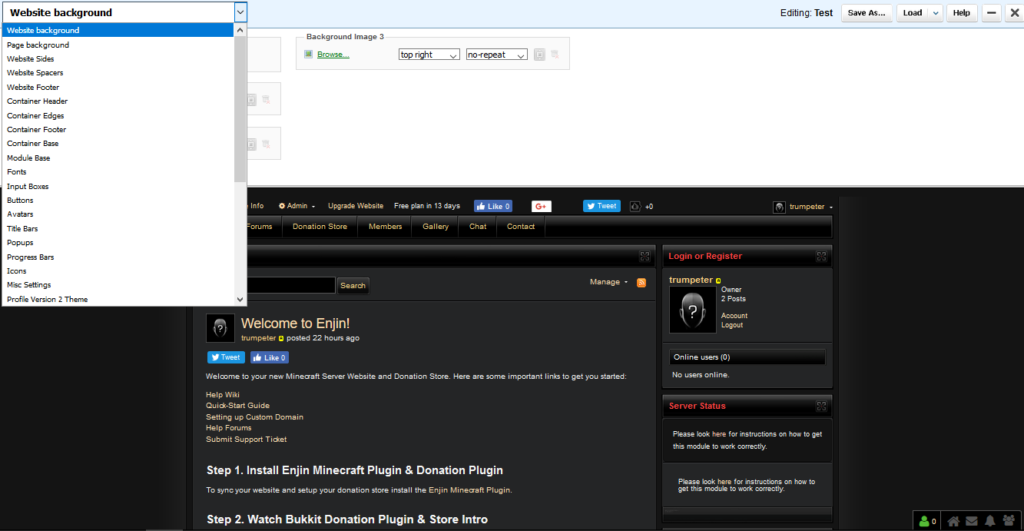The width and height of the screenshot is (1024, 531).
Task: Open messages via the envelope icon
Action: tap(972, 521)
